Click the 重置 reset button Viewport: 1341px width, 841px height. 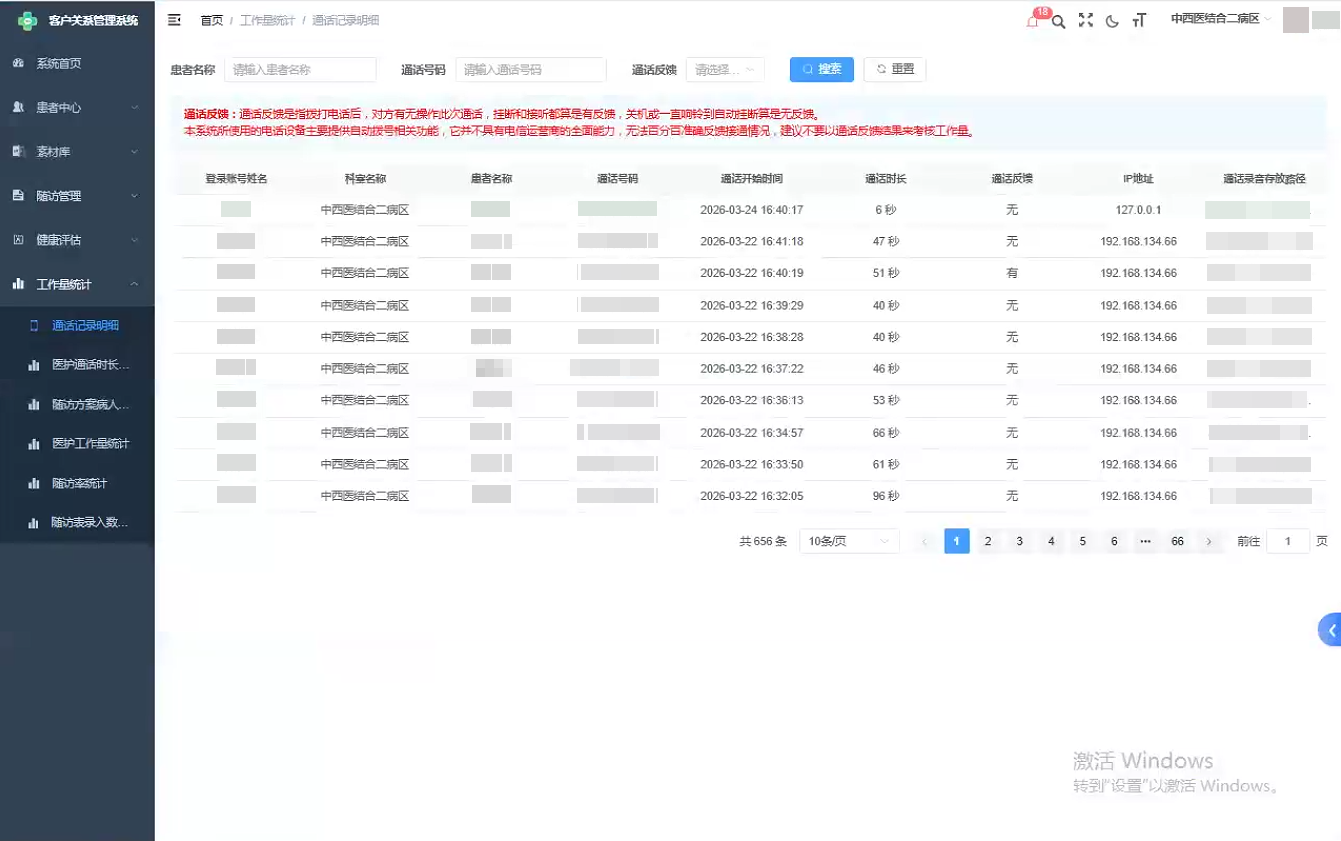pos(894,69)
